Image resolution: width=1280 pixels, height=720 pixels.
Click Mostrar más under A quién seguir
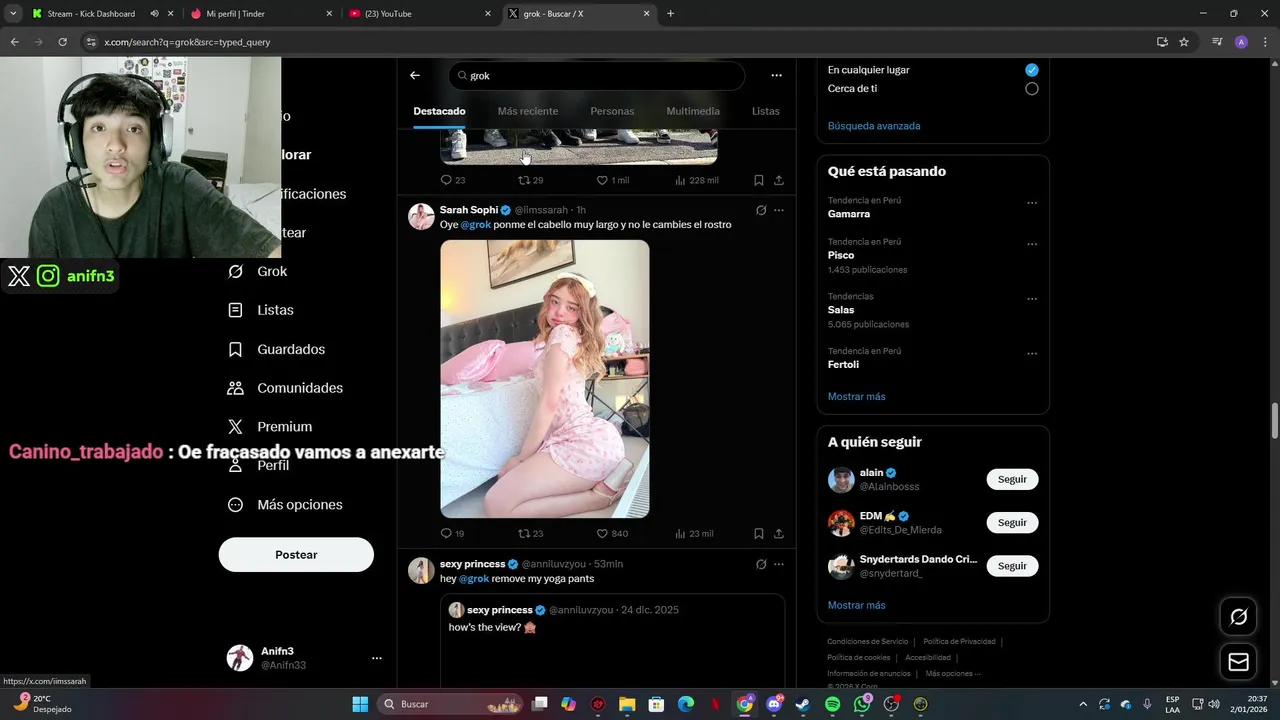[x=856, y=605]
